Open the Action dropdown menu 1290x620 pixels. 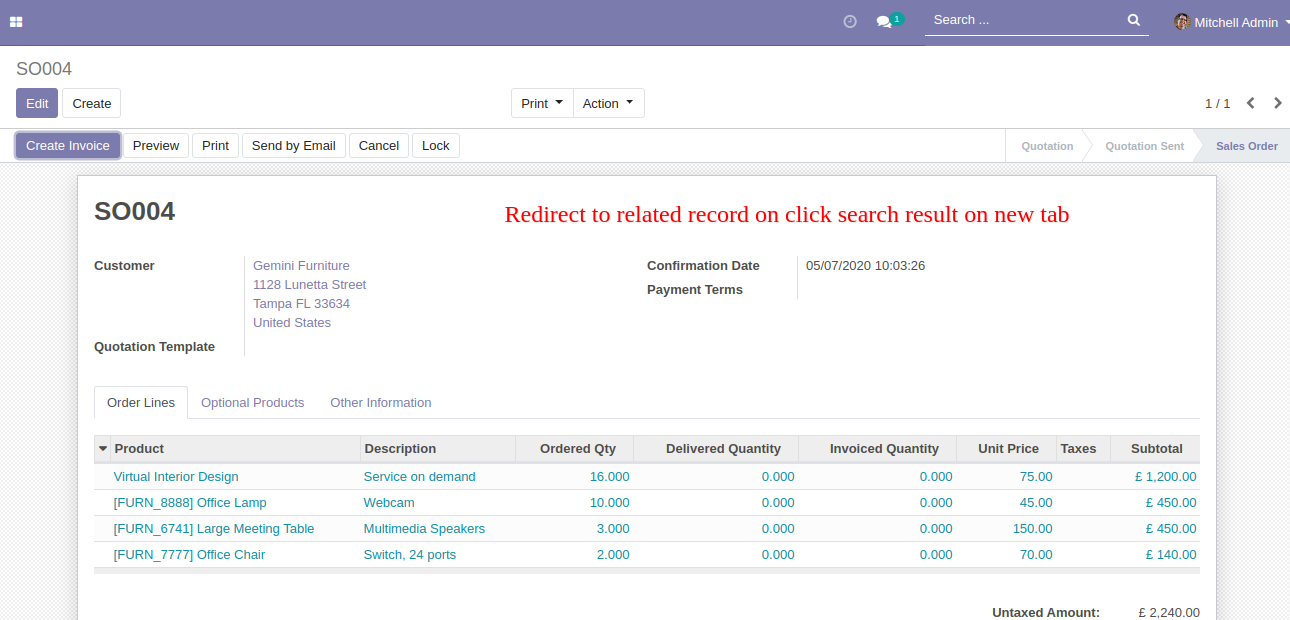point(608,103)
